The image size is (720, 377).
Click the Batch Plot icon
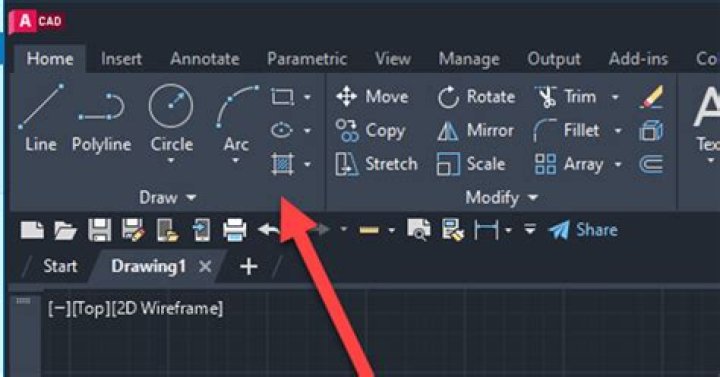(453, 230)
